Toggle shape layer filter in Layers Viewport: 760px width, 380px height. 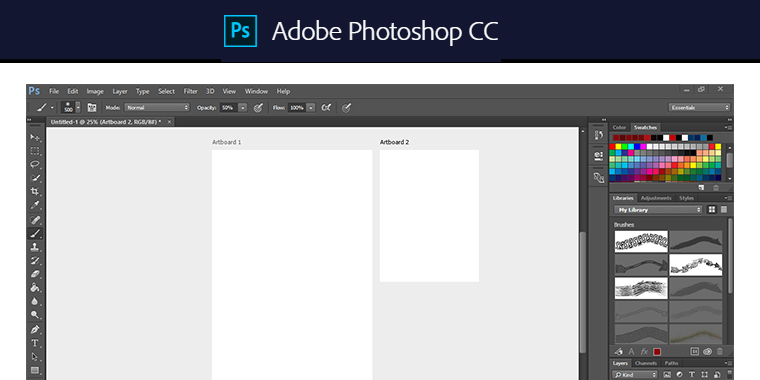[x=704, y=375]
